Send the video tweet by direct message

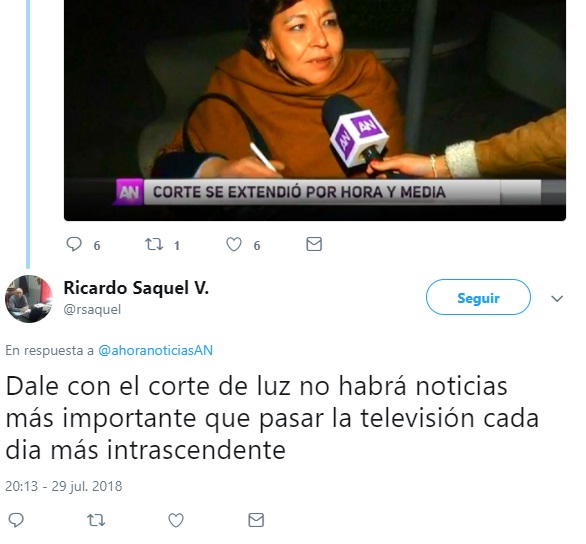(x=314, y=244)
